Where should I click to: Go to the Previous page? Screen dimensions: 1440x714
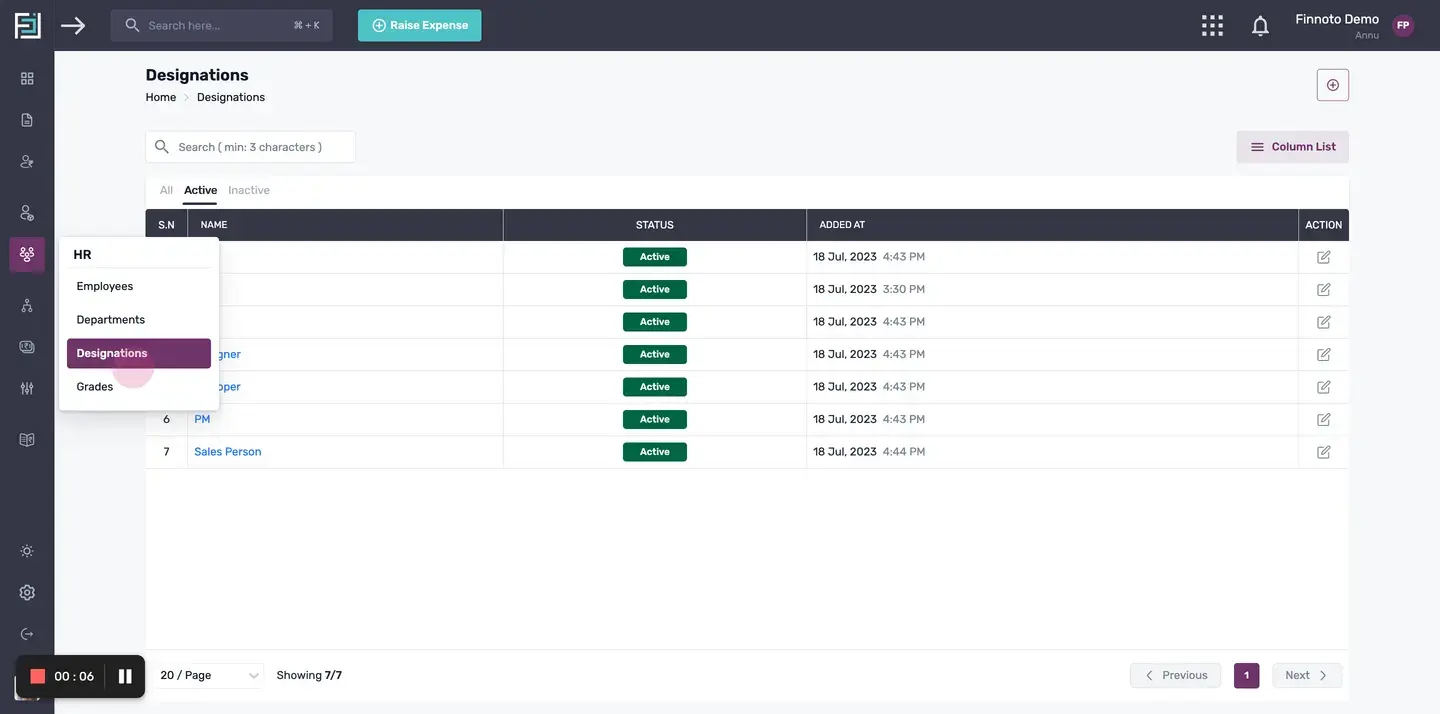(x=1176, y=676)
